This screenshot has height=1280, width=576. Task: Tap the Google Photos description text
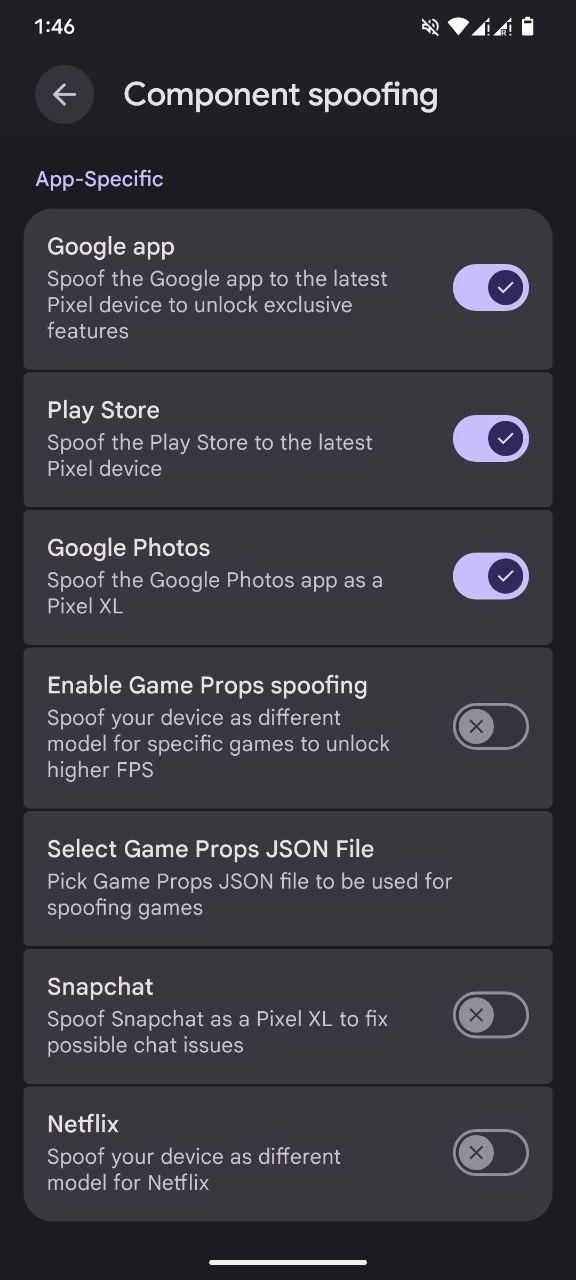(215, 593)
